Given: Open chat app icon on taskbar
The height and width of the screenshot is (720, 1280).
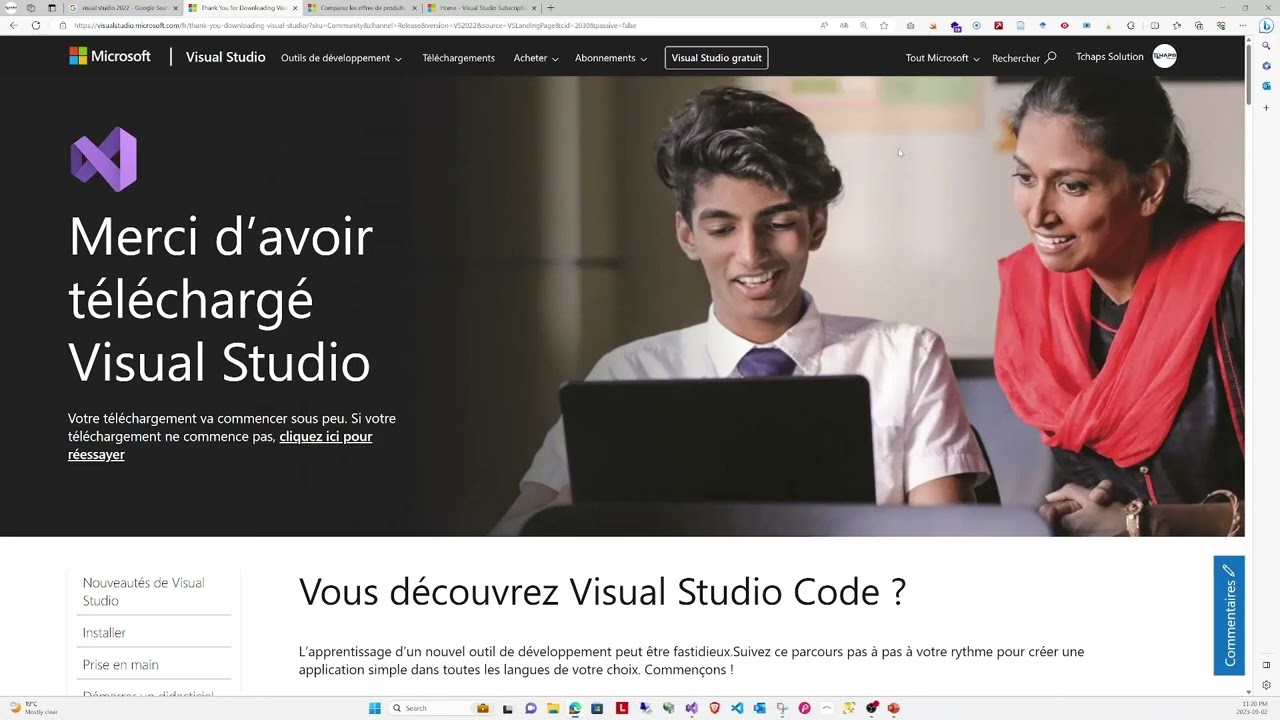Looking at the screenshot, I should click(x=531, y=708).
